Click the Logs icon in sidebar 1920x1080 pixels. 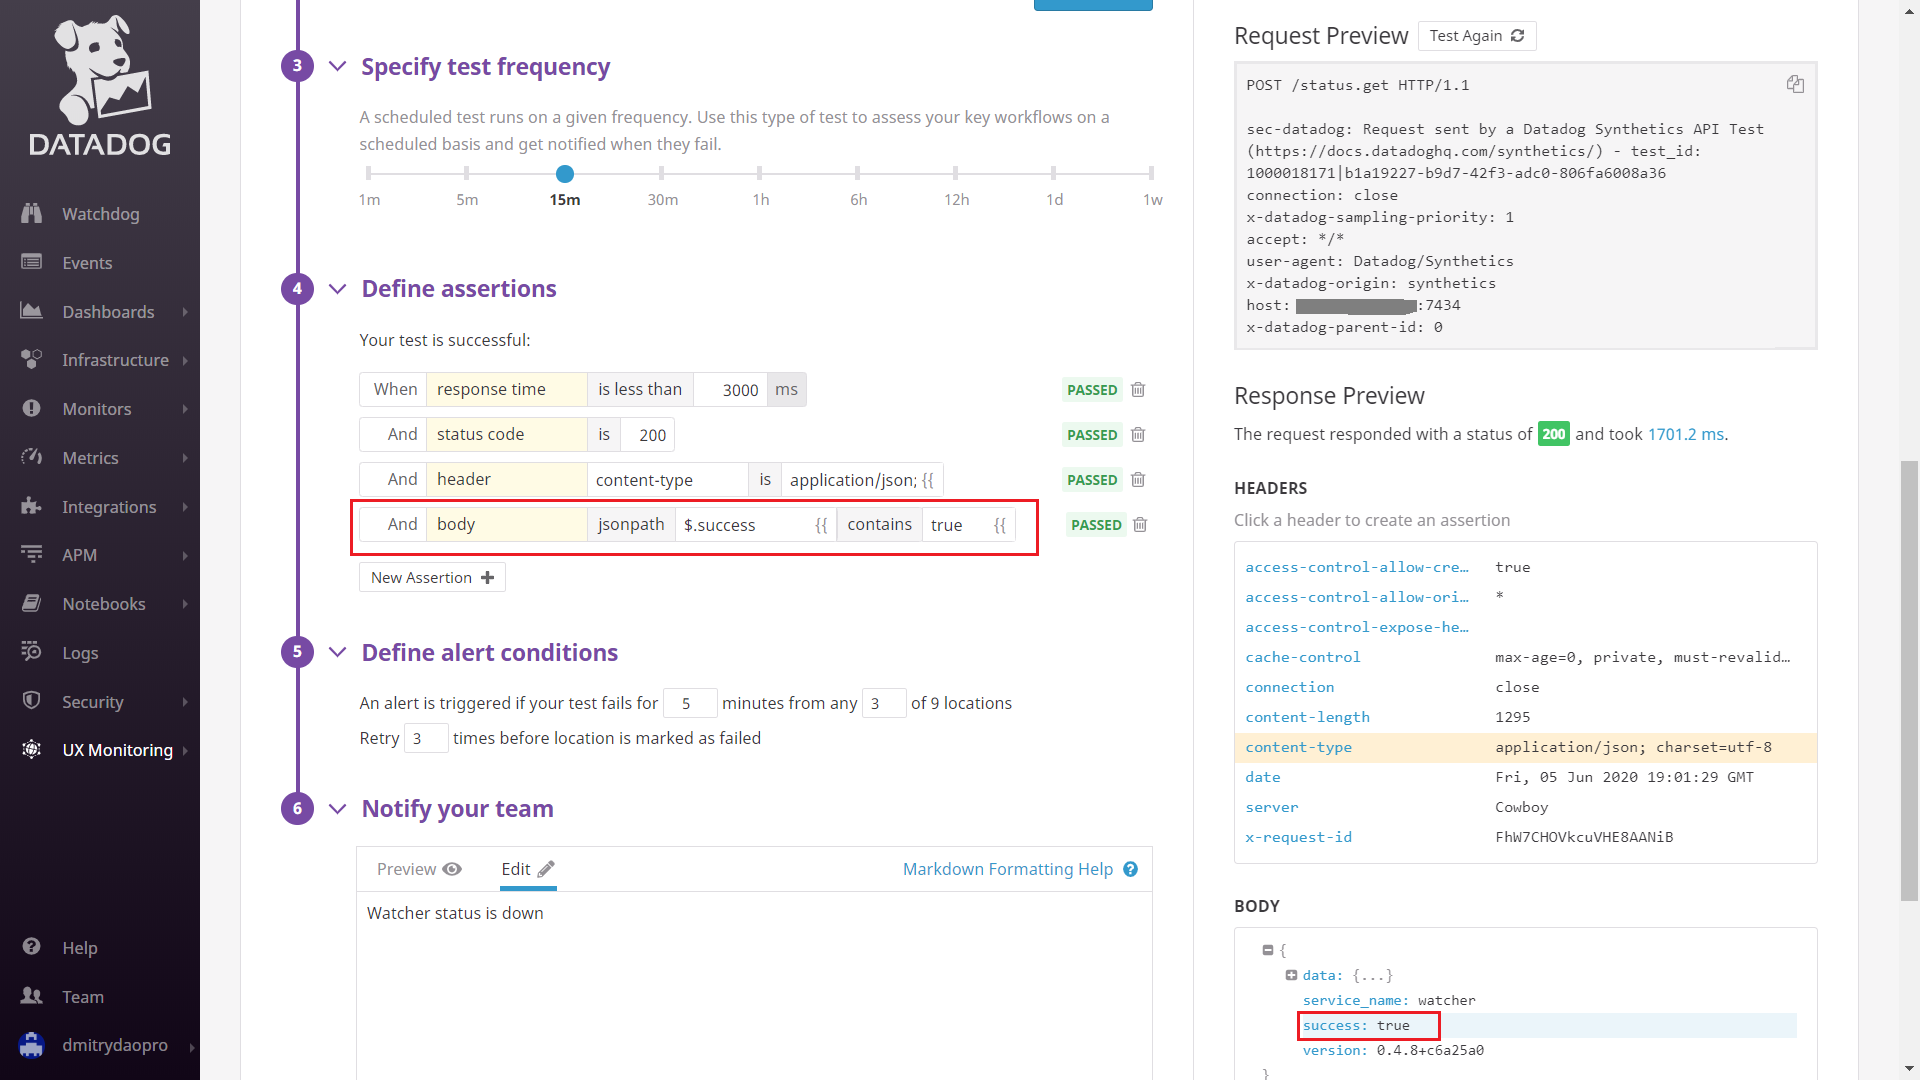tap(32, 652)
